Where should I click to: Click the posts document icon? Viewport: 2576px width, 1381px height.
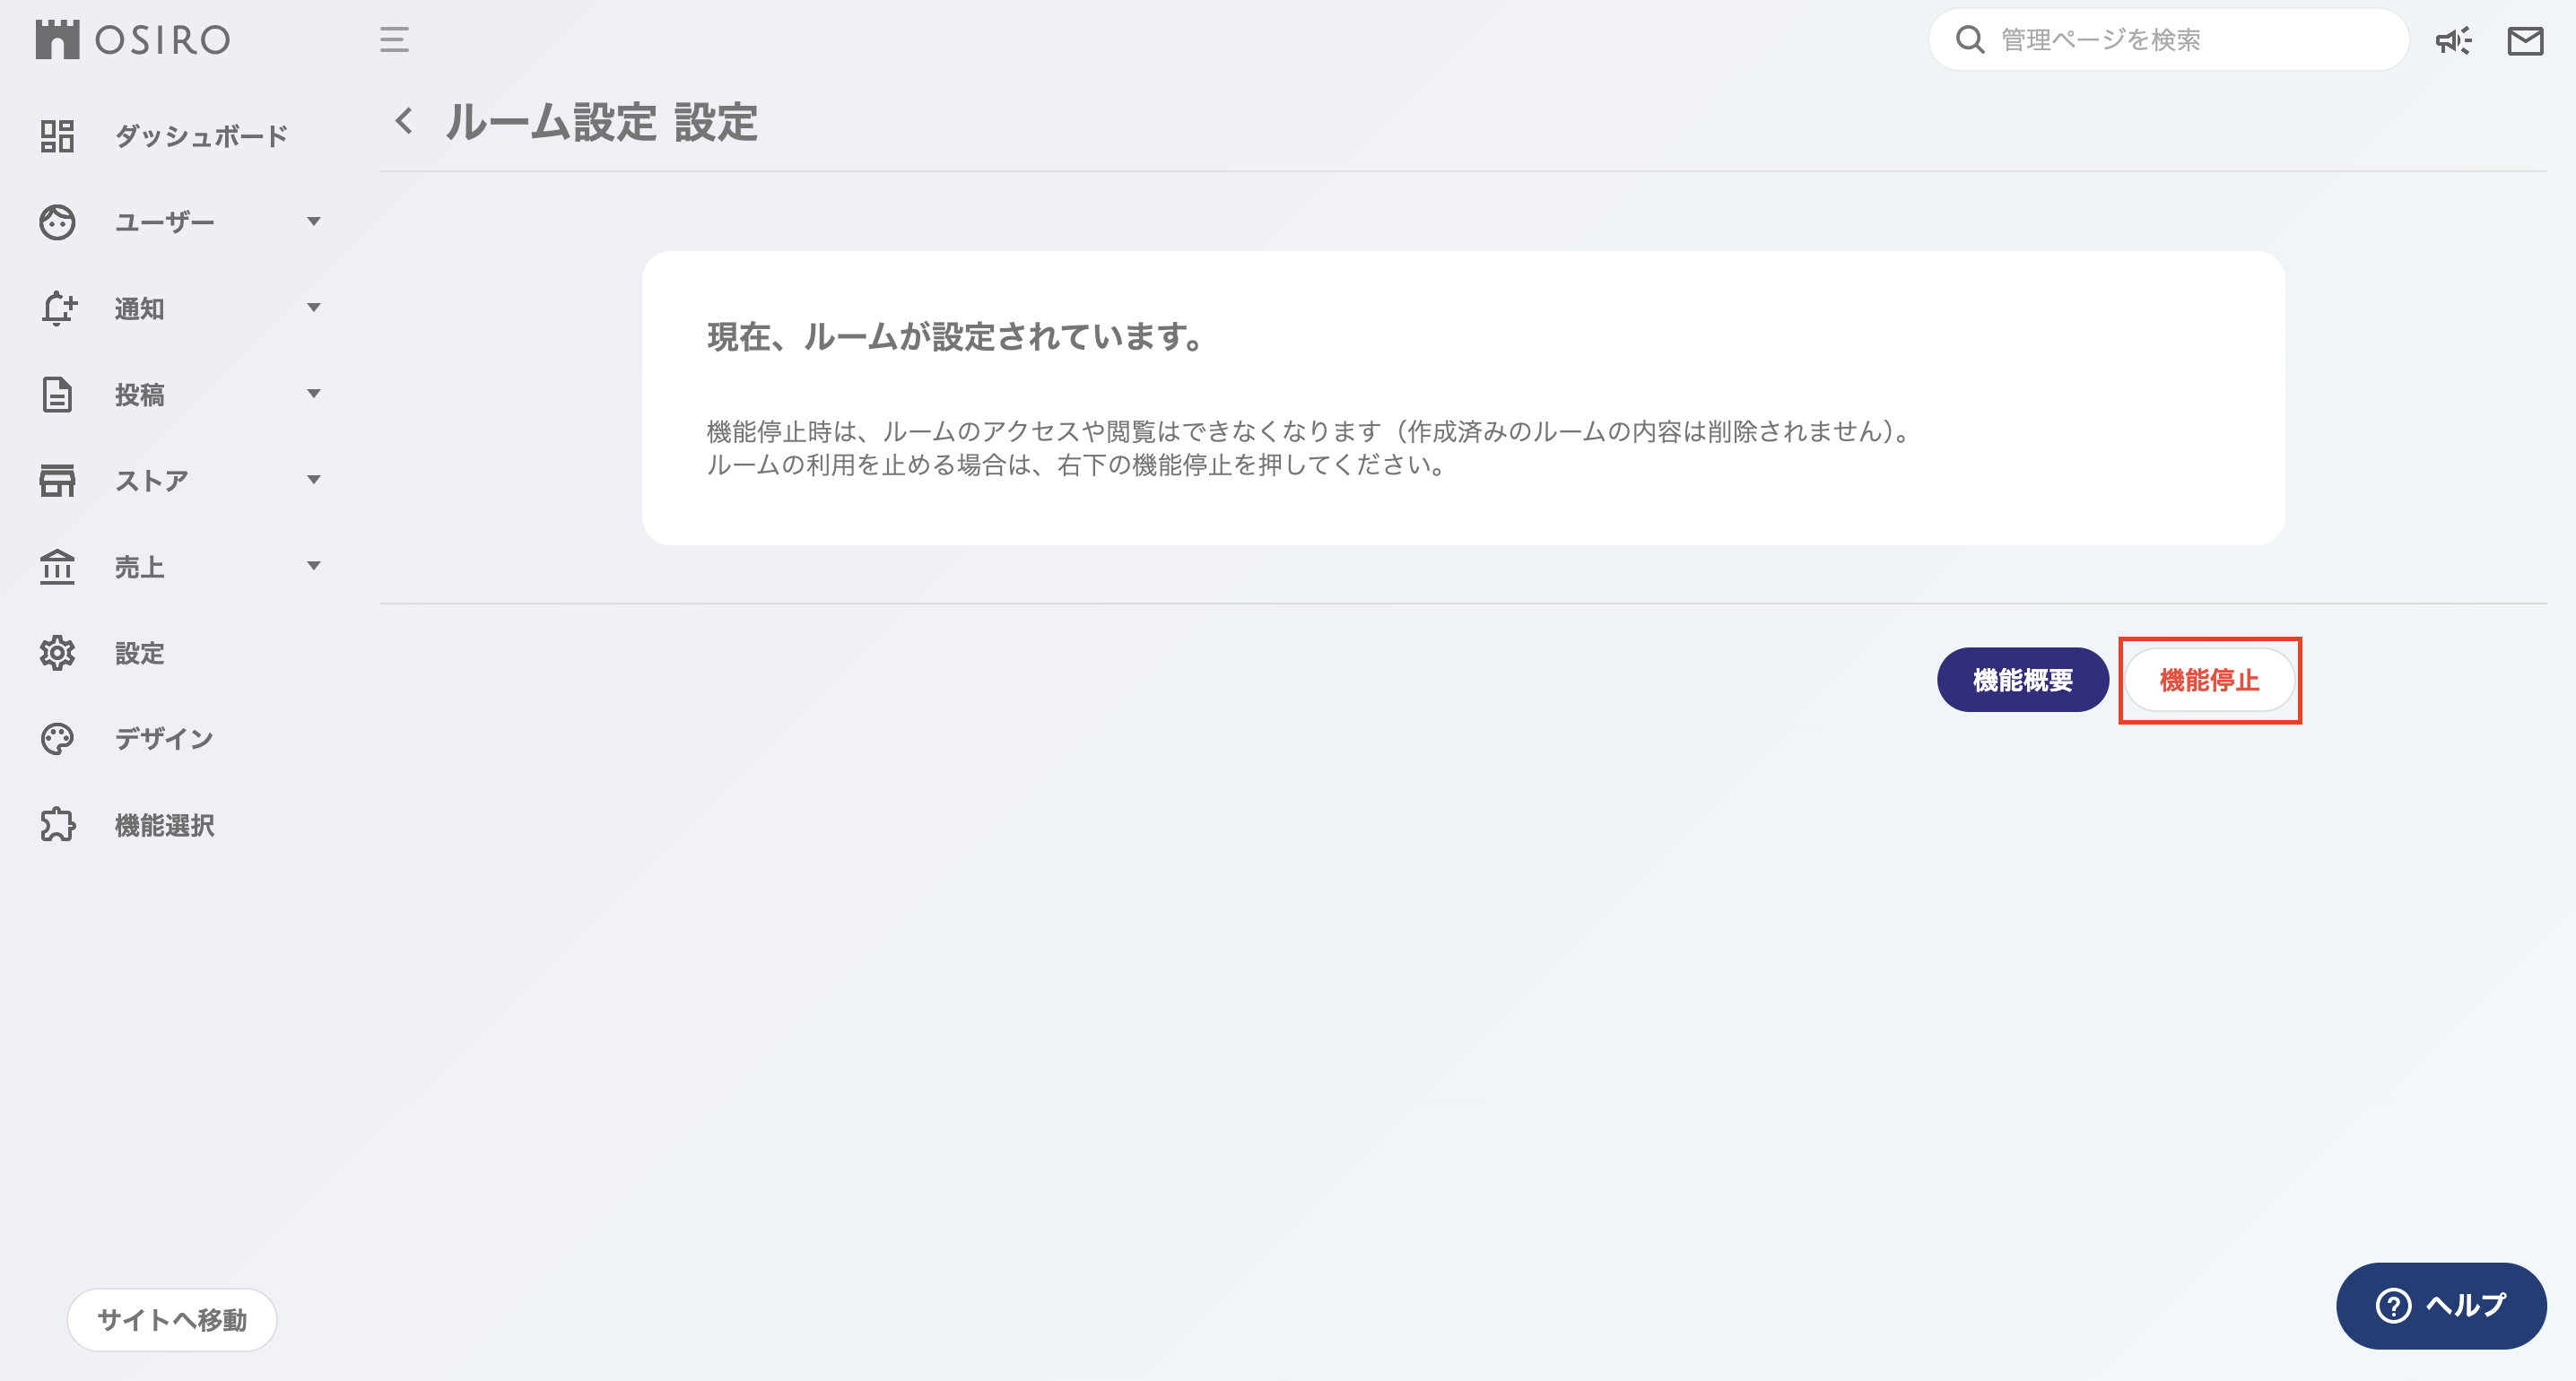coord(57,394)
